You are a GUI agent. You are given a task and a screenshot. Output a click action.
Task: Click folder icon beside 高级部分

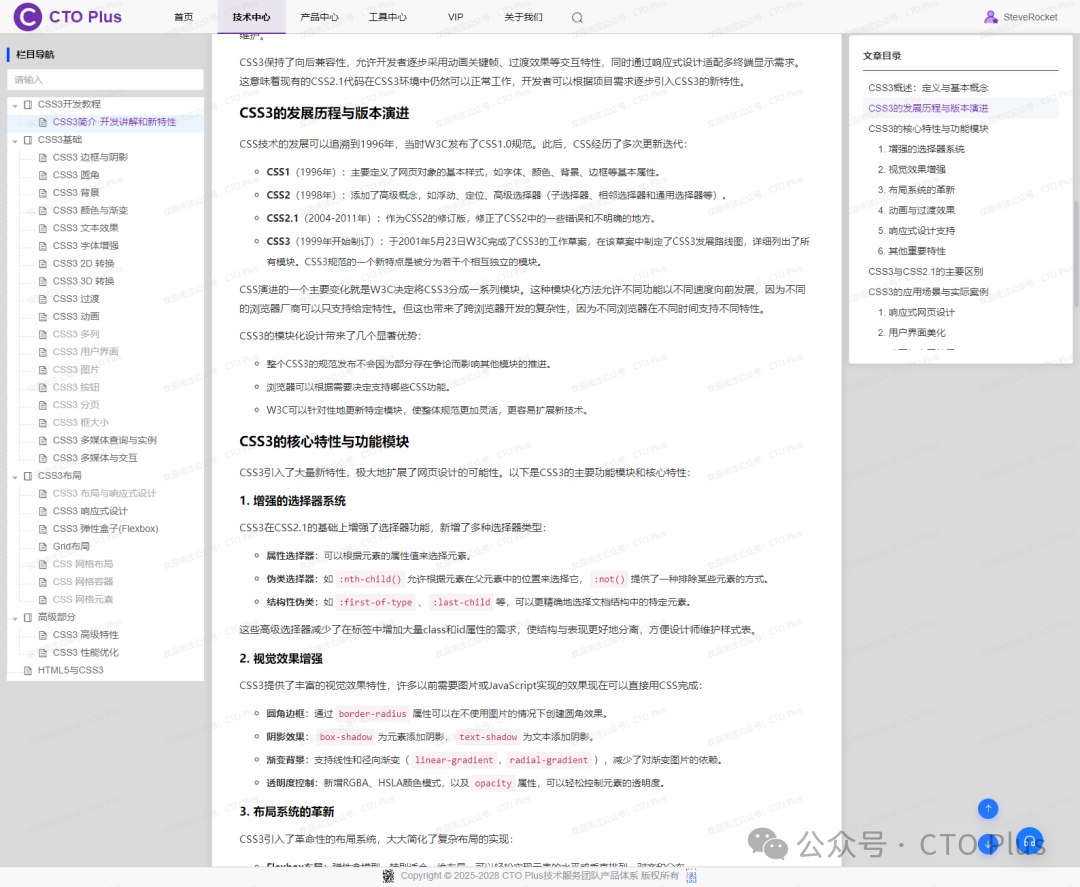(x=28, y=617)
